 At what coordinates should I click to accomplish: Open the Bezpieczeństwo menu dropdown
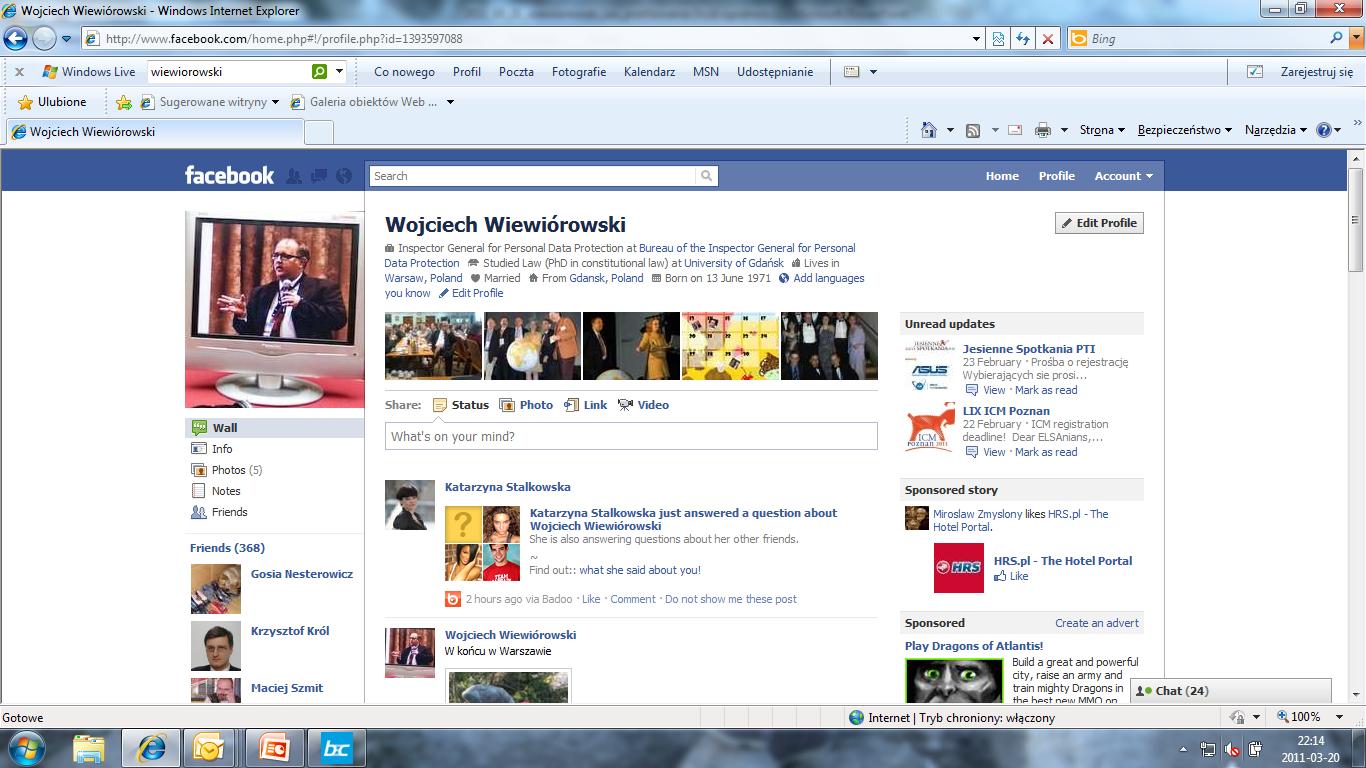coord(1186,130)
